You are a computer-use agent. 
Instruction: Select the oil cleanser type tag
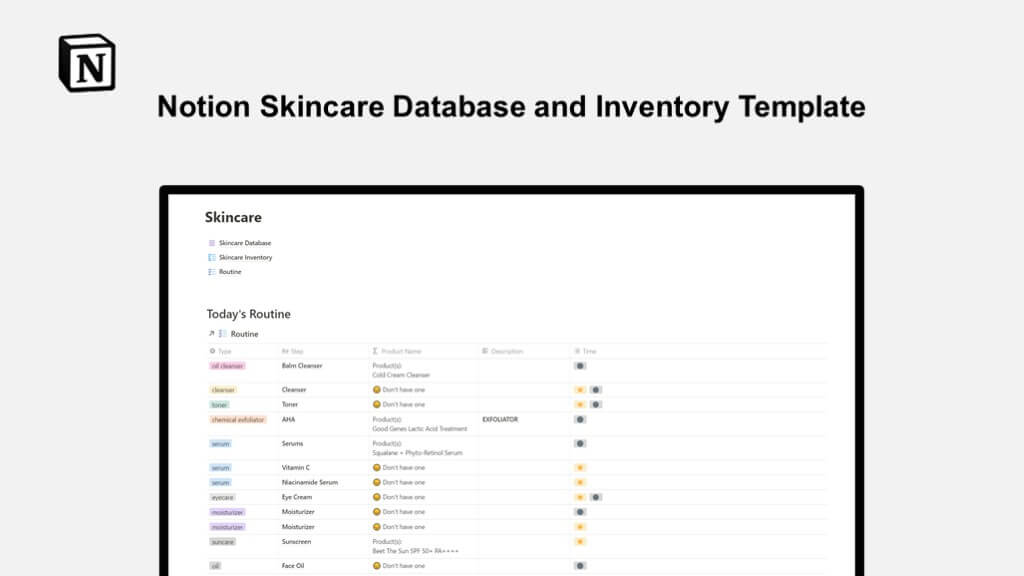[x=227, y=366]
